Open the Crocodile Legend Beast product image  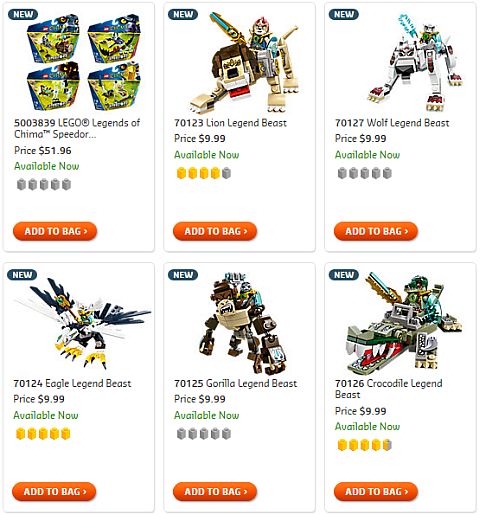click(404, 323)
